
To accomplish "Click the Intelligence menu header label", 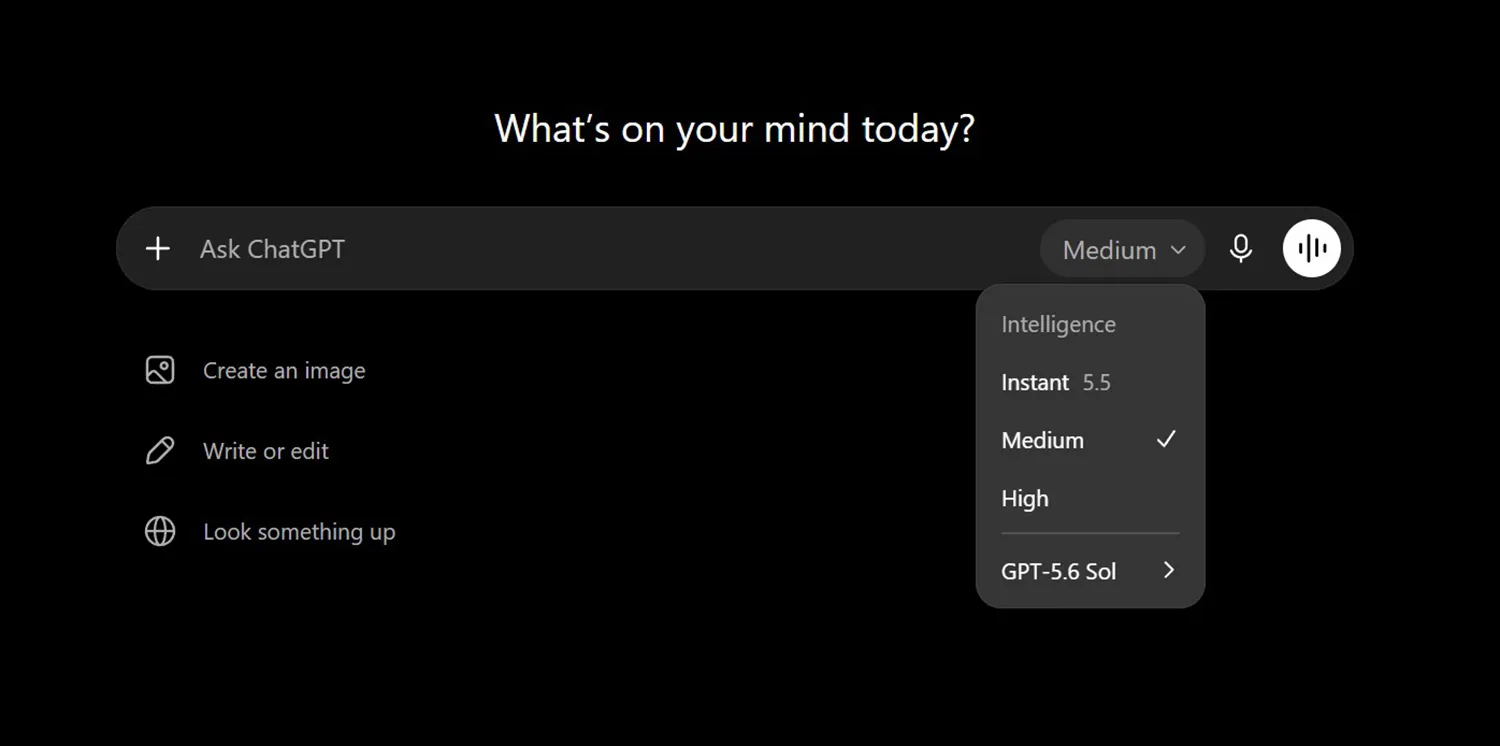I will point(1058,324).
